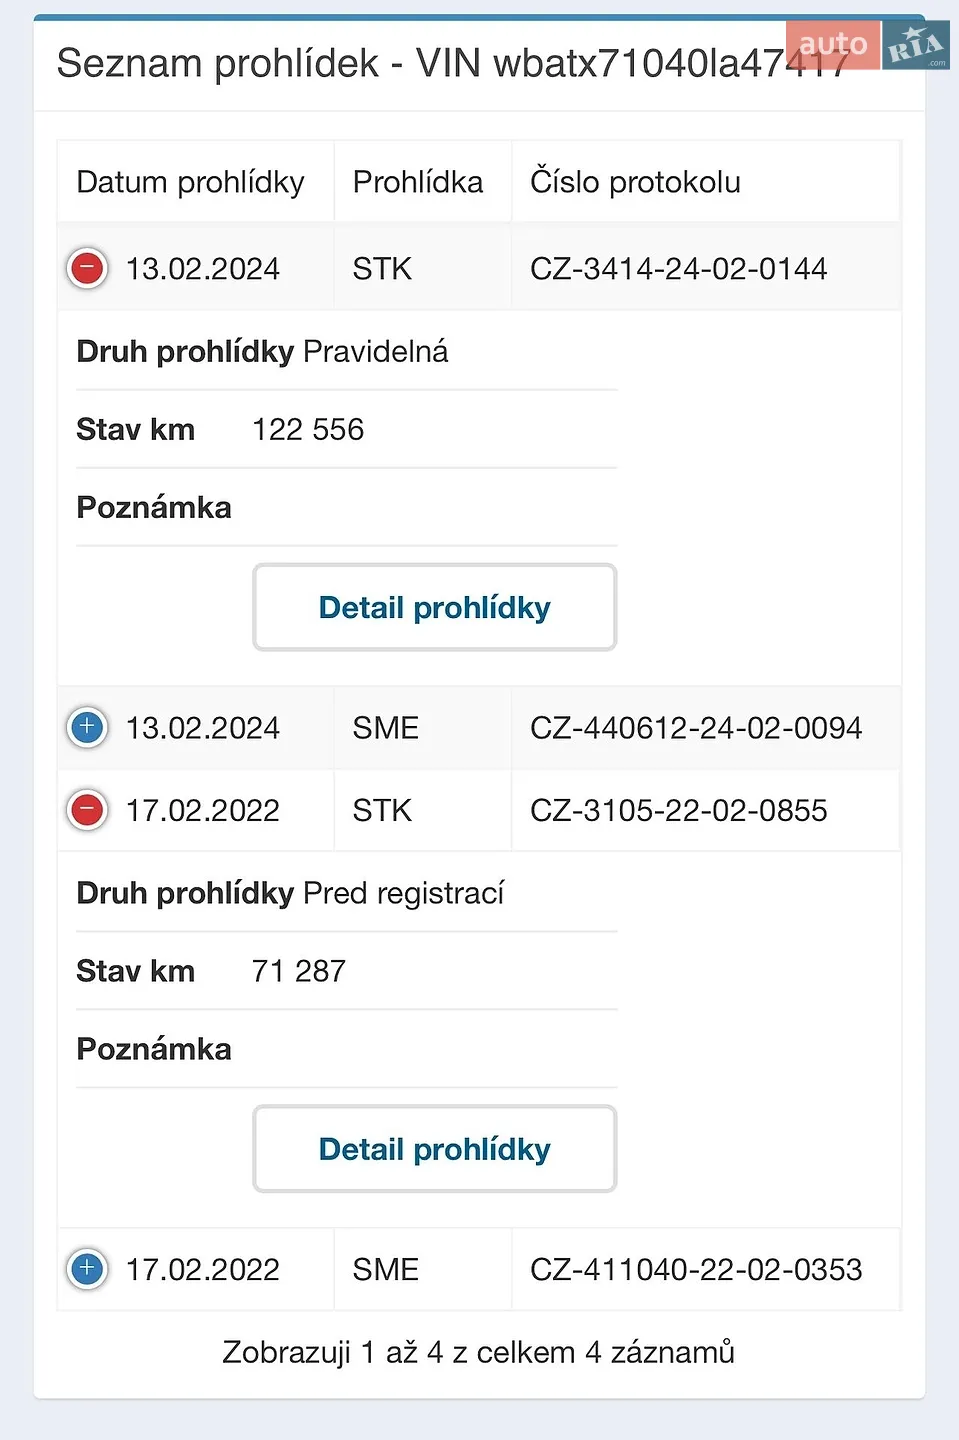The image size is (959, 1440).
Task: Click the Stav km value 122 556
Action: [308, 430]
